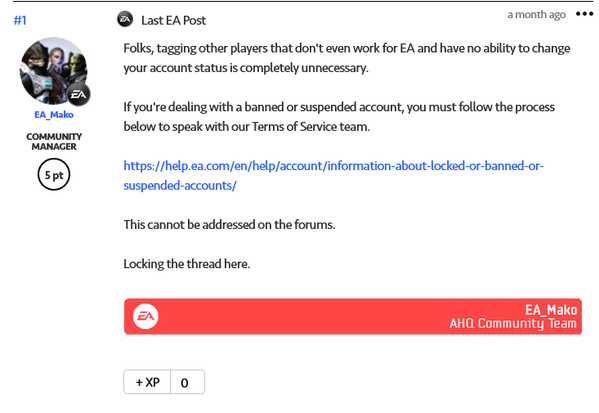Select the Last EA Post label

click(173, 20)
